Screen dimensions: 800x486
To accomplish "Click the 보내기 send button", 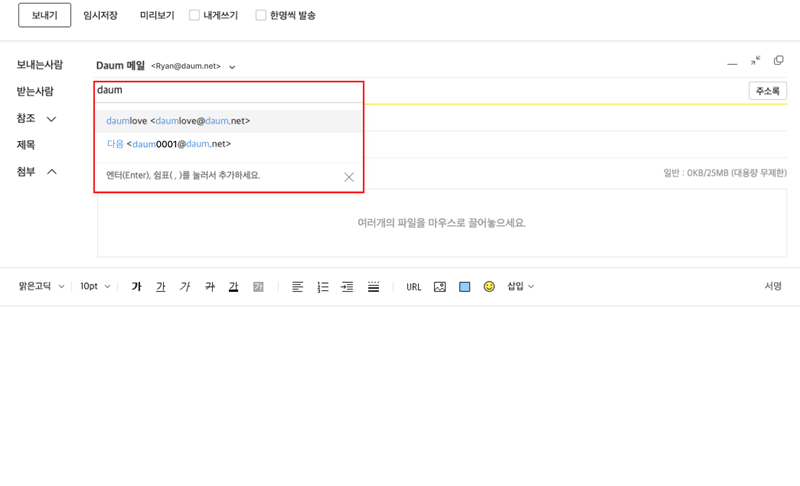I will [x=44, y=15].
